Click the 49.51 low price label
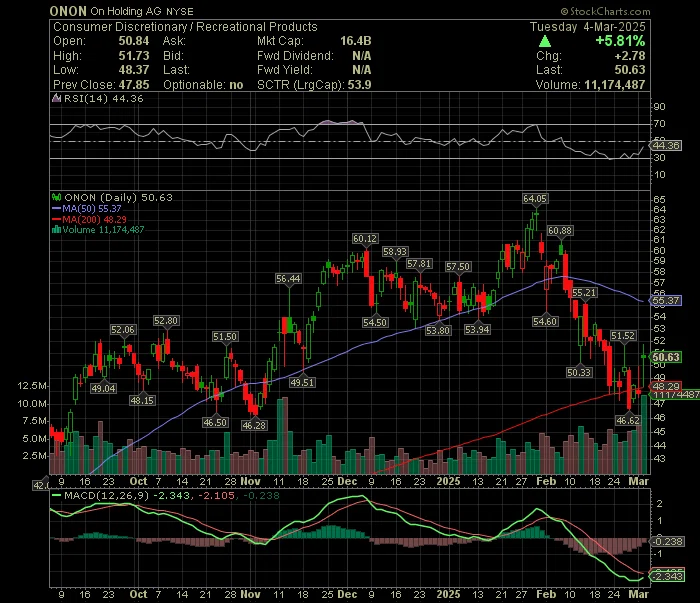 (x=302, y=383)
